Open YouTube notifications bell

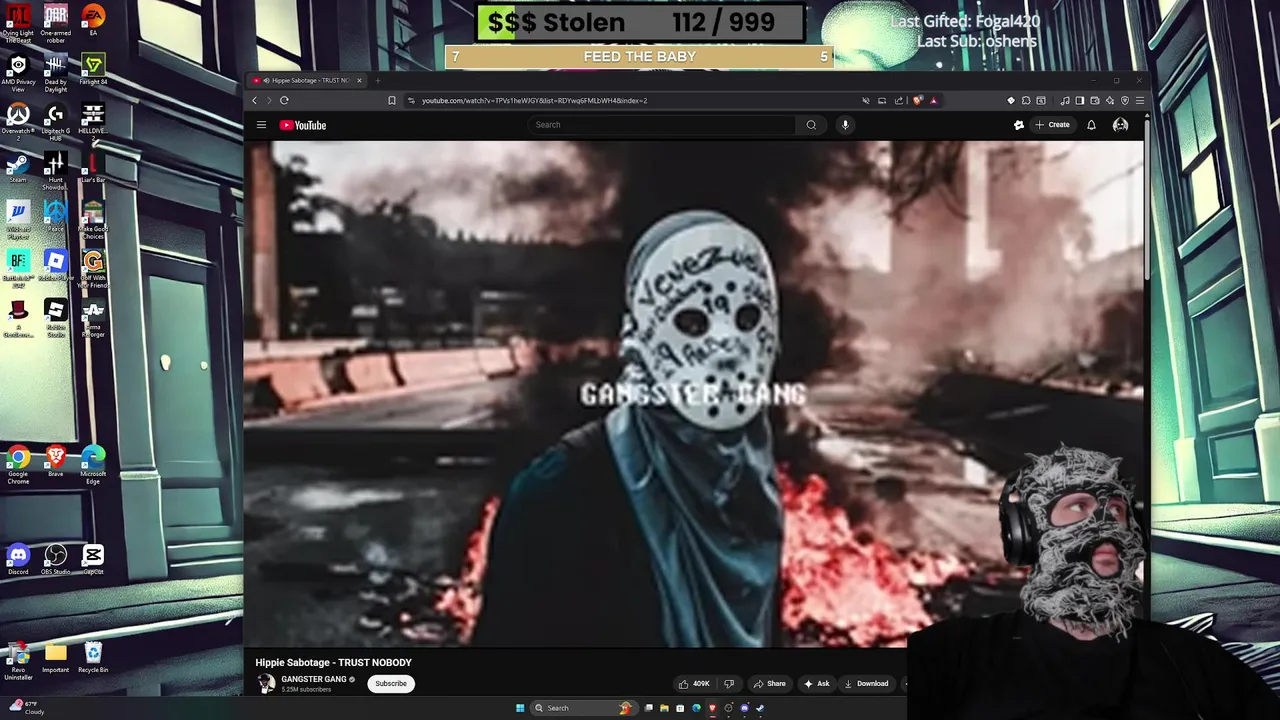(x=1091, y=125)
